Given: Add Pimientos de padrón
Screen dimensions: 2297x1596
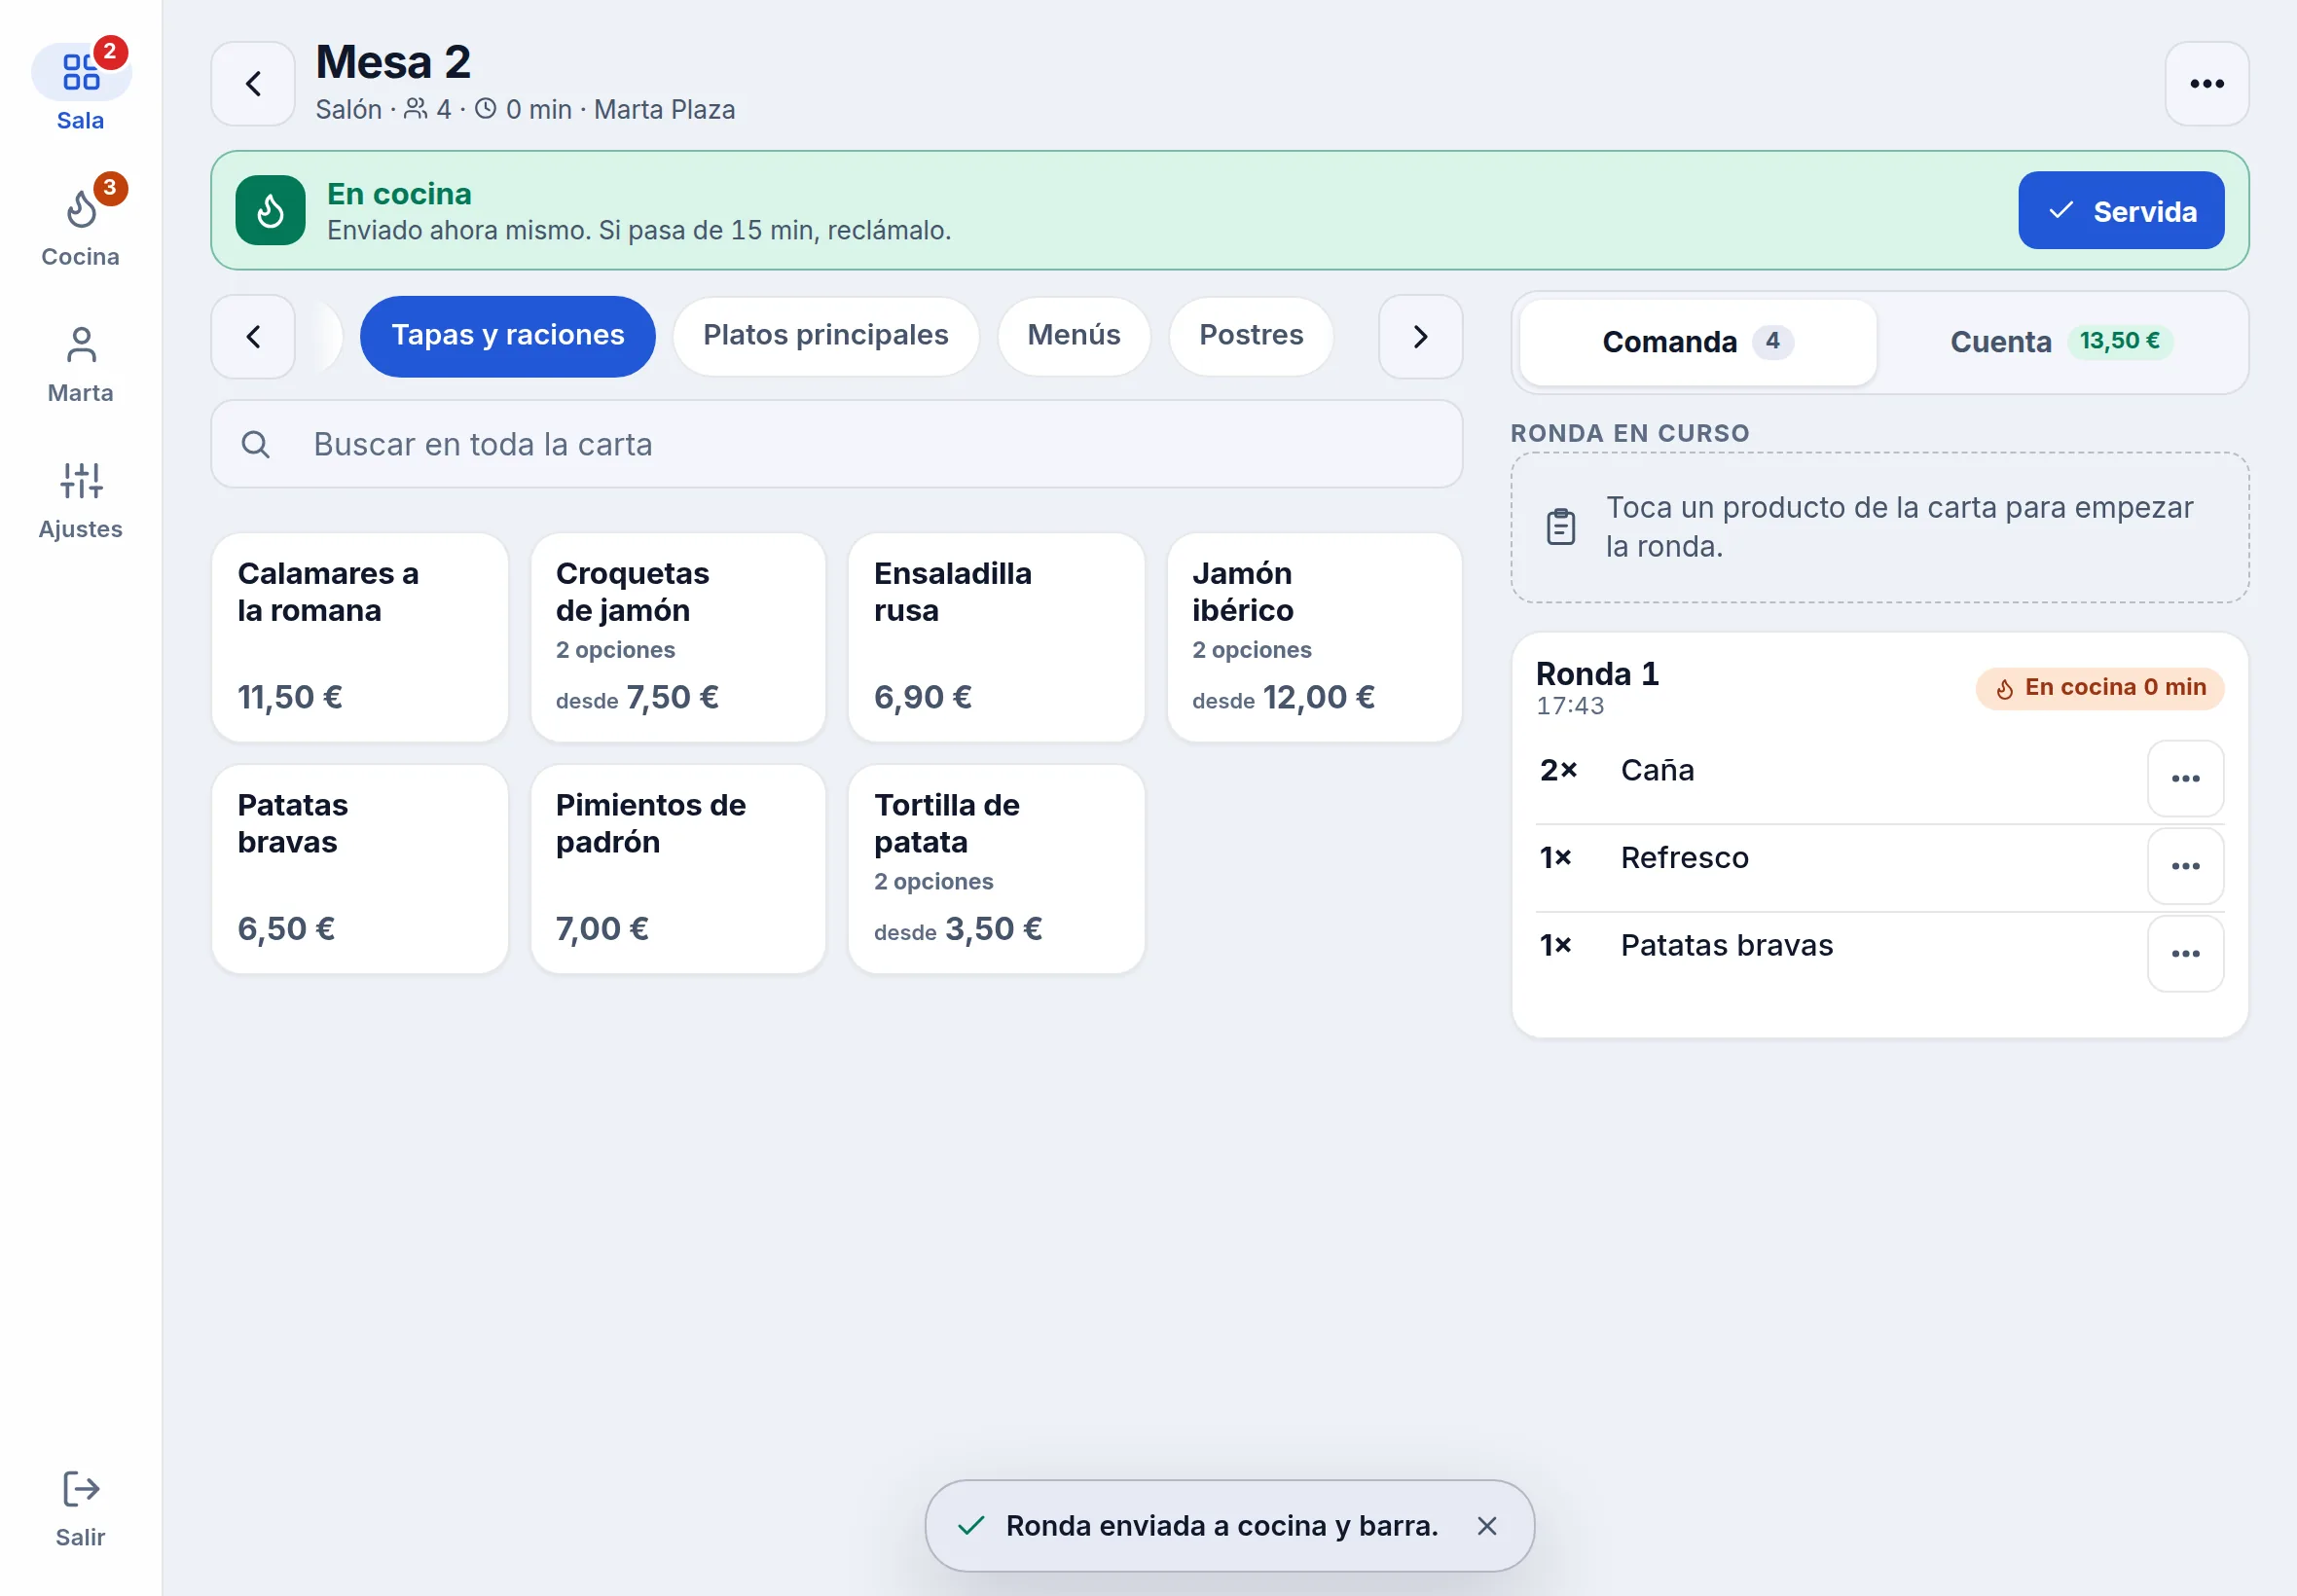Looking at the screenshot, I should (677, 869).
